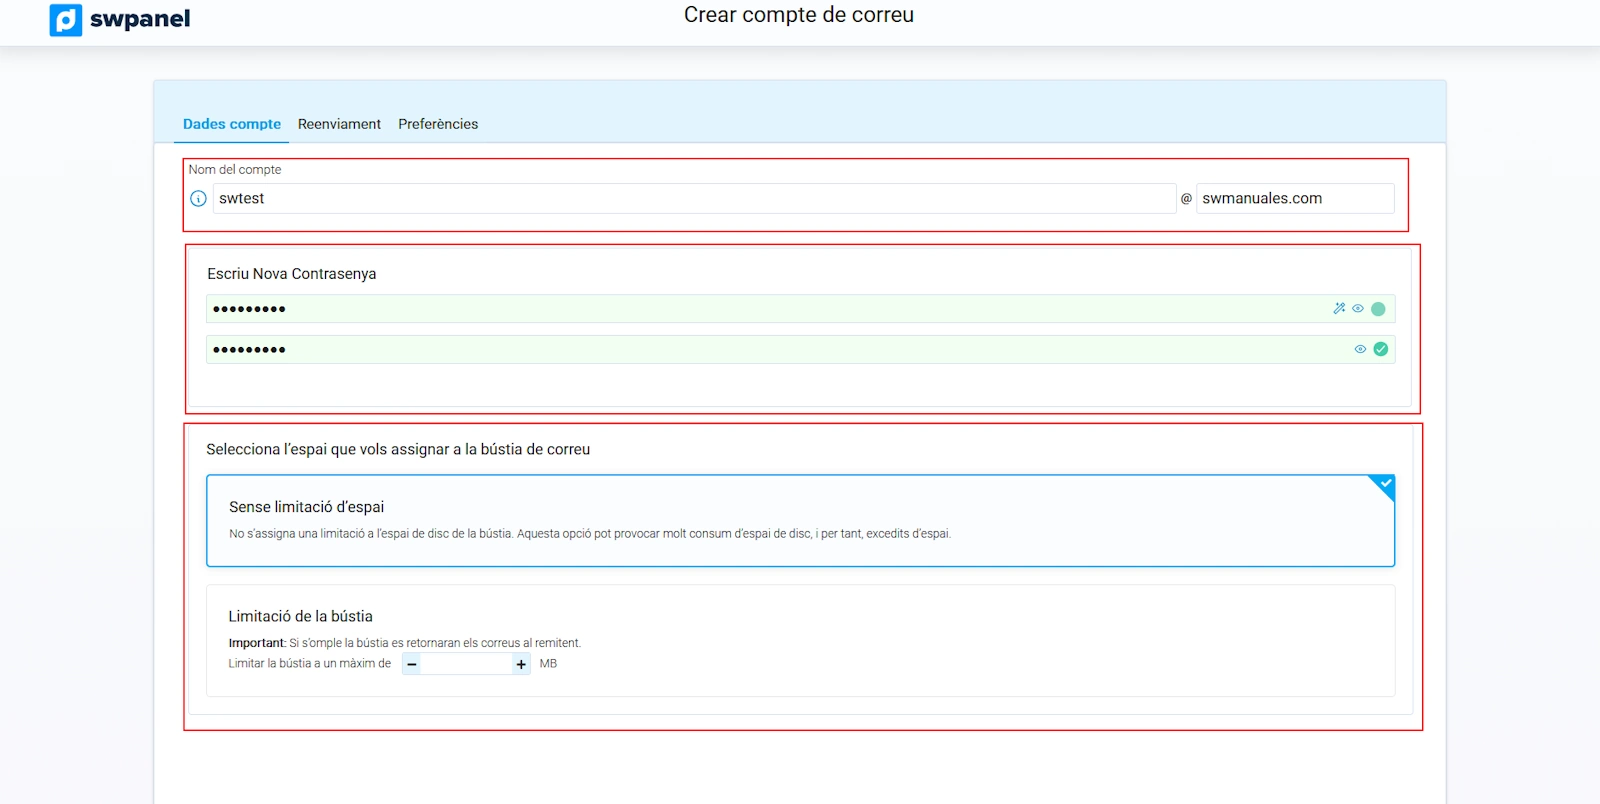Click the blue checkmark corner badge

coord(1384,485)
